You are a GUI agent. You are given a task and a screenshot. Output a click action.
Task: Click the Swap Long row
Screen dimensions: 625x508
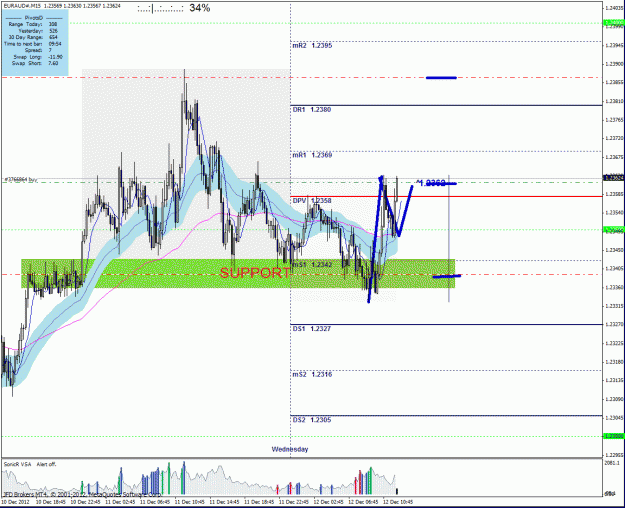click(x=37, y=57)
